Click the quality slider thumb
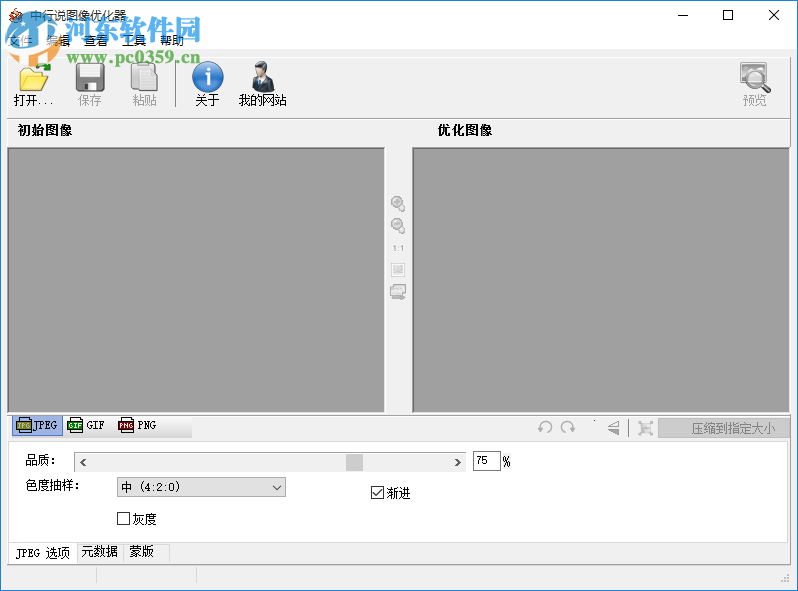Image resolution: width=798 pixels, height=591 pixels. [x=354, y=462]
